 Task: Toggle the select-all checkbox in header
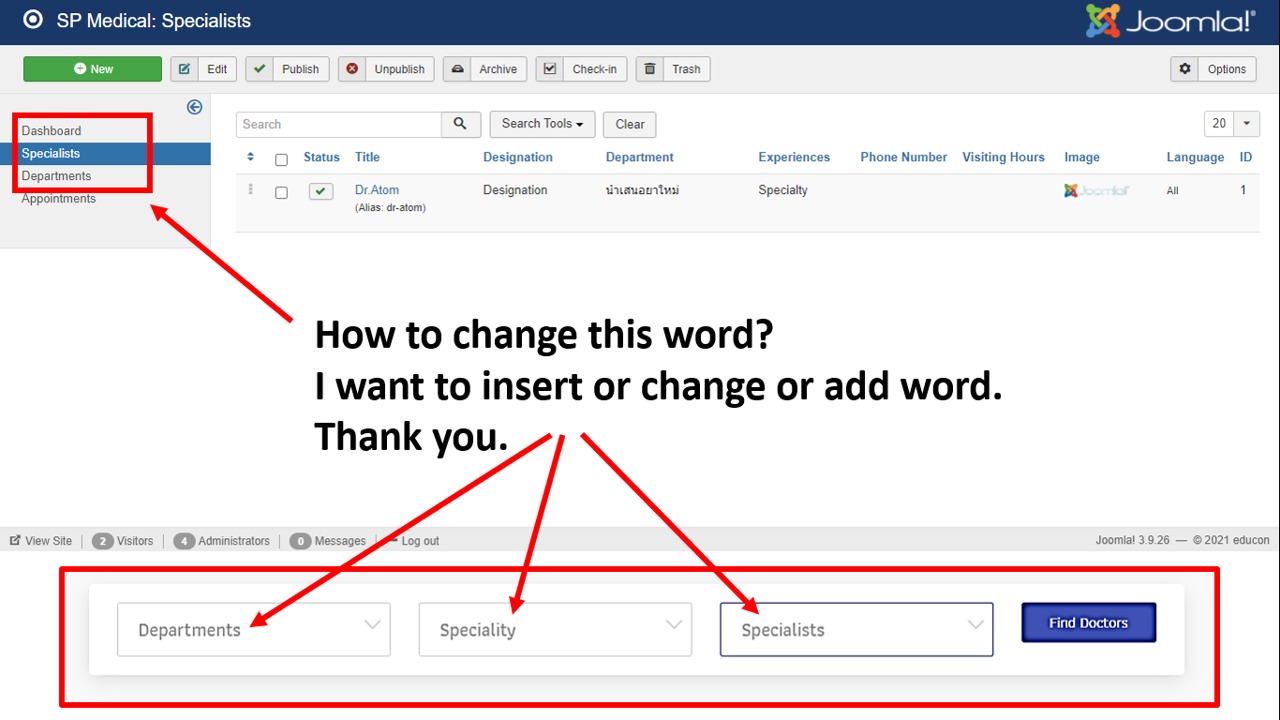[281, 159]
